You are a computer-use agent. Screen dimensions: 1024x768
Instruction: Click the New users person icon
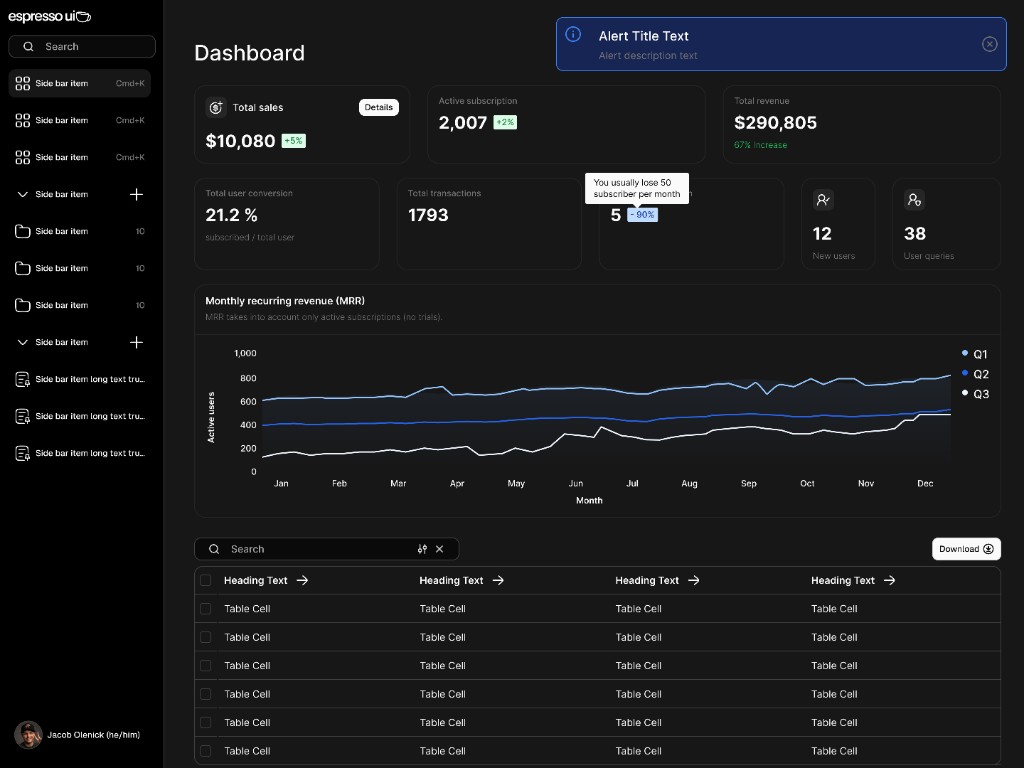[x=823, y=200]
